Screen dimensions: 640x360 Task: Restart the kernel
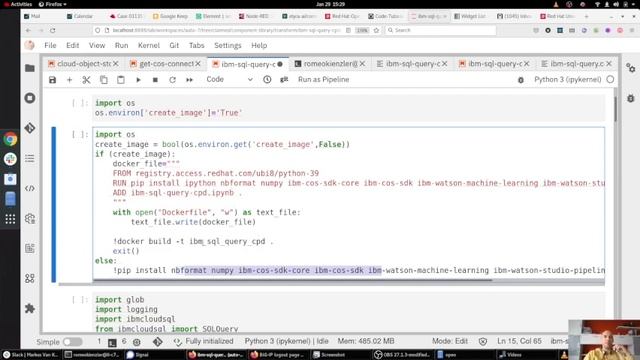coord(172,80)
